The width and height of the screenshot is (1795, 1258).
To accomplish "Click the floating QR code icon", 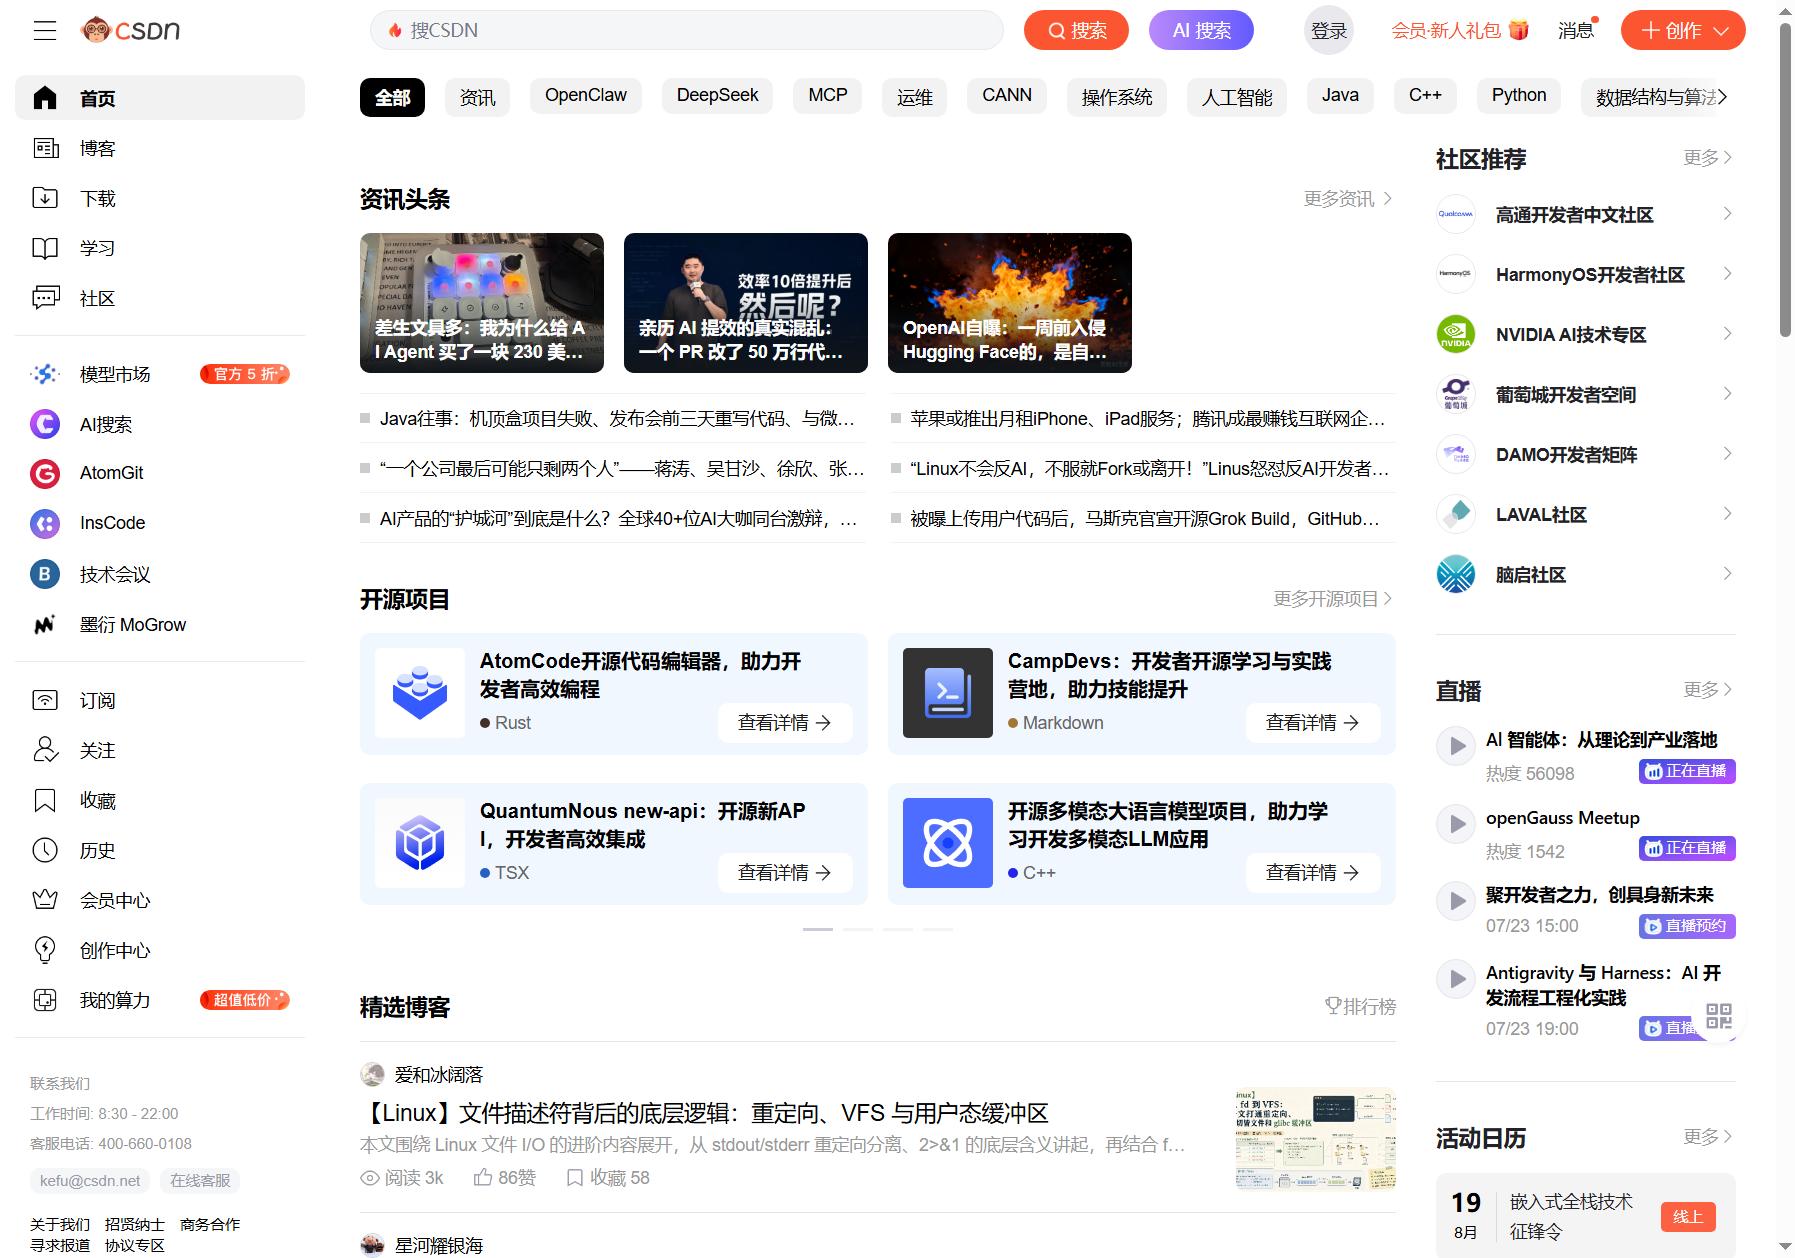I will point(1718,1017).
